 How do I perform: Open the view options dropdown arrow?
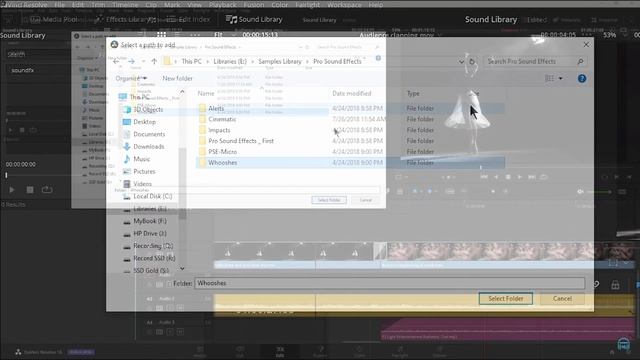coord(560,78)
